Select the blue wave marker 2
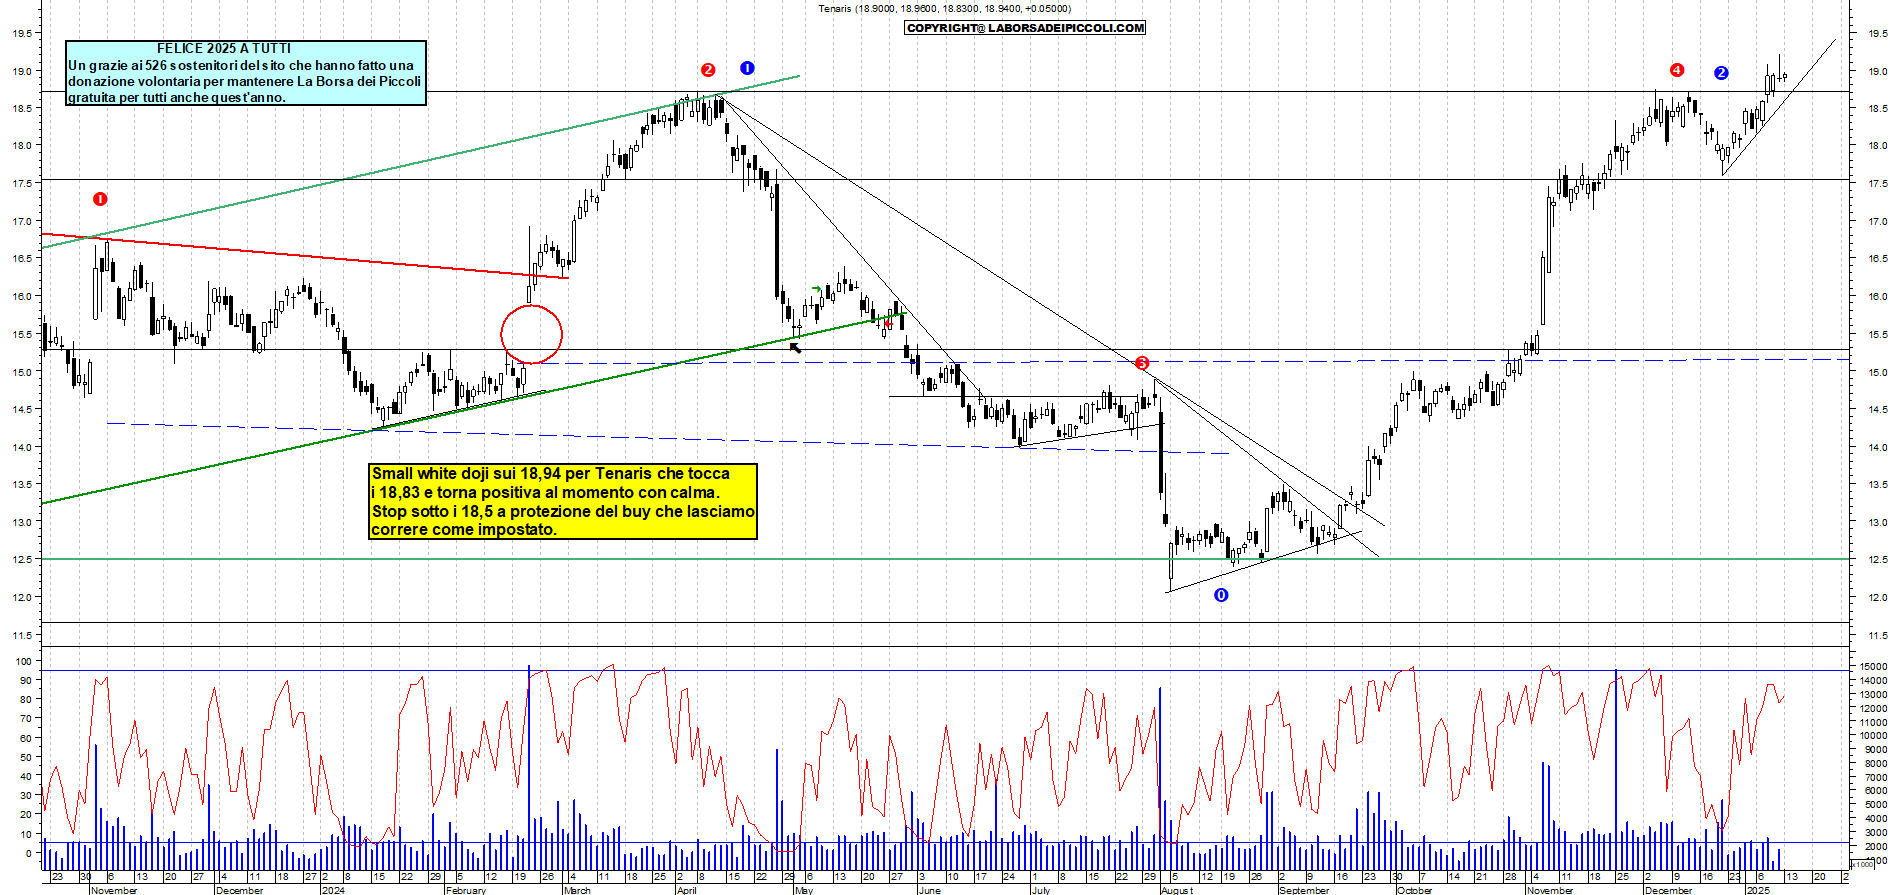Viewport: 1890px width, 895px height. click(x=1721, y=73)
